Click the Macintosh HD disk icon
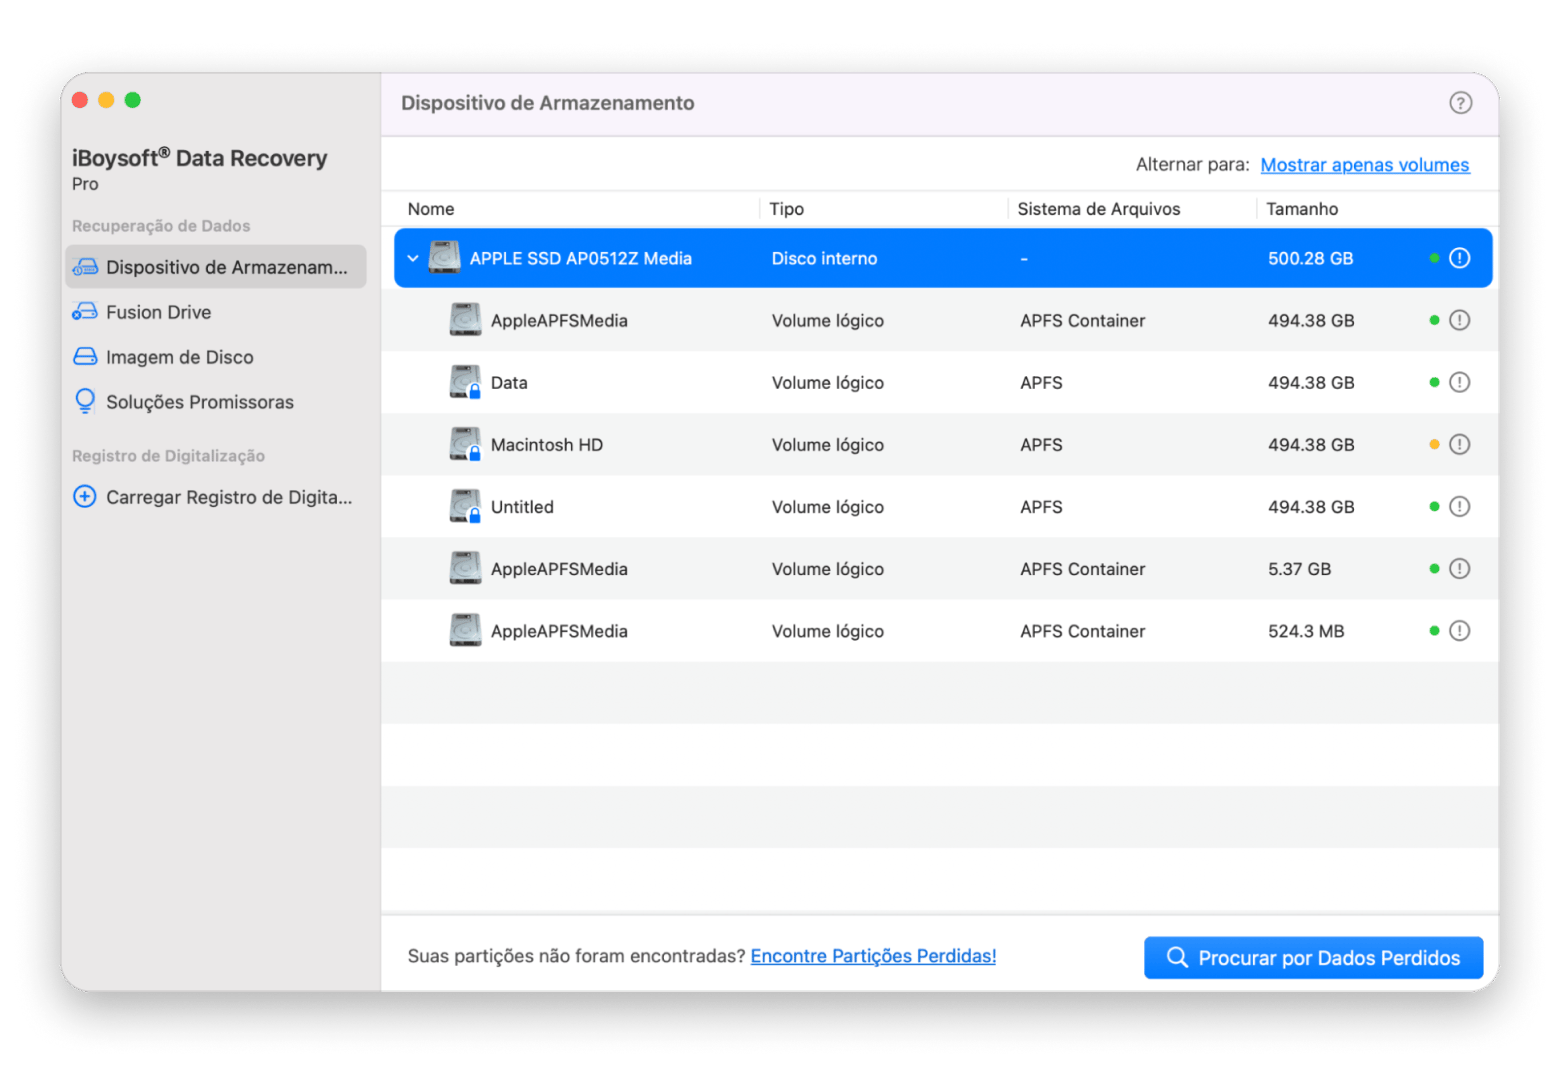The height and width of the screenshot is (1072, 1560). point(465,444)
